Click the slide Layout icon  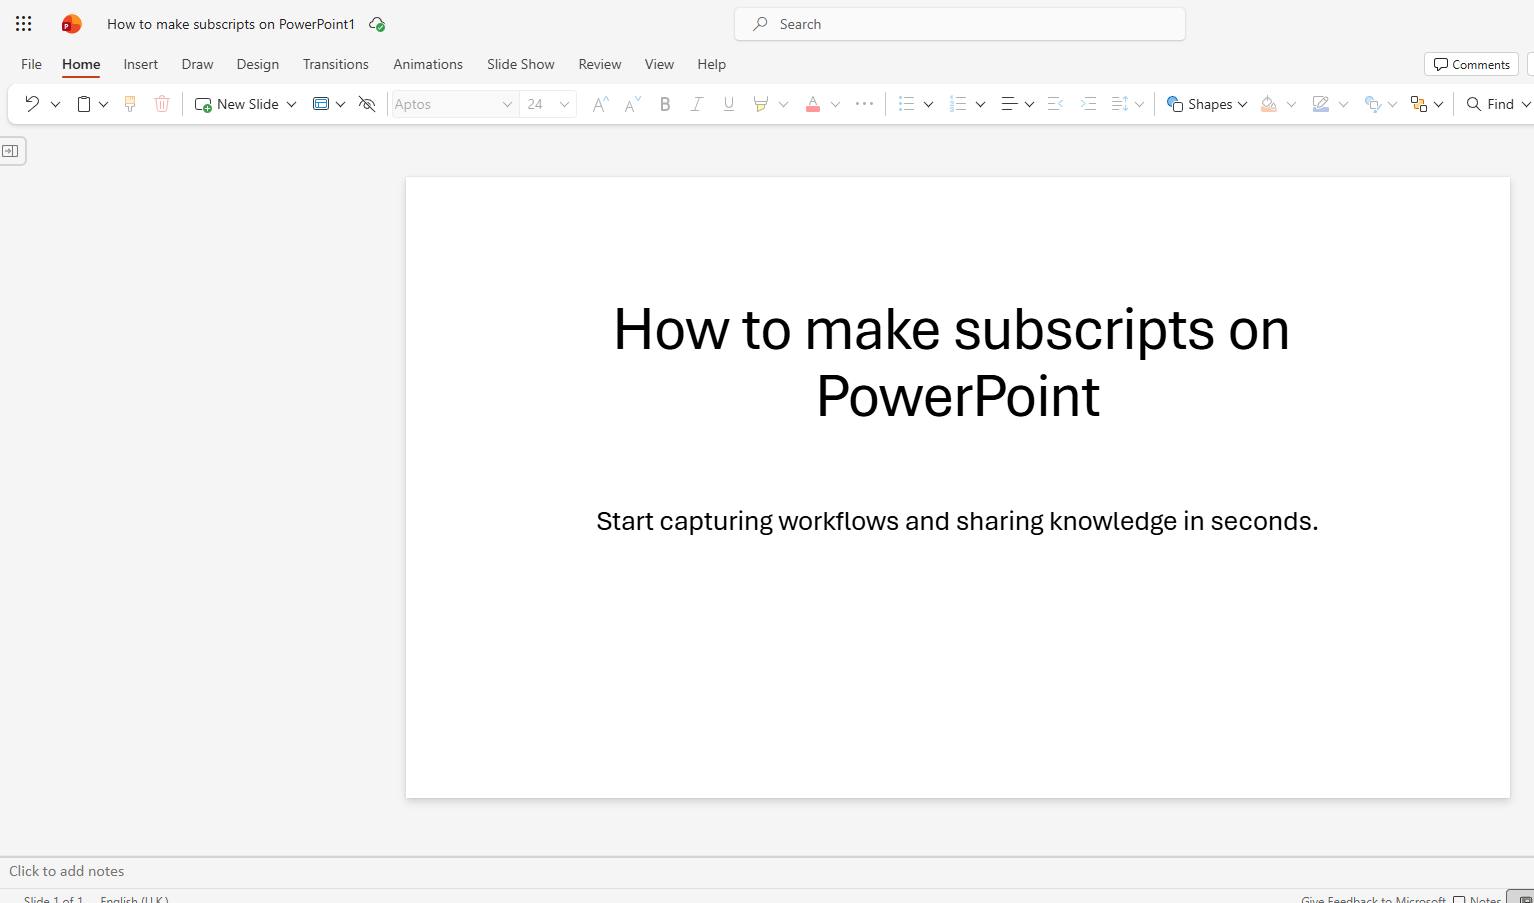pos(321,104)
